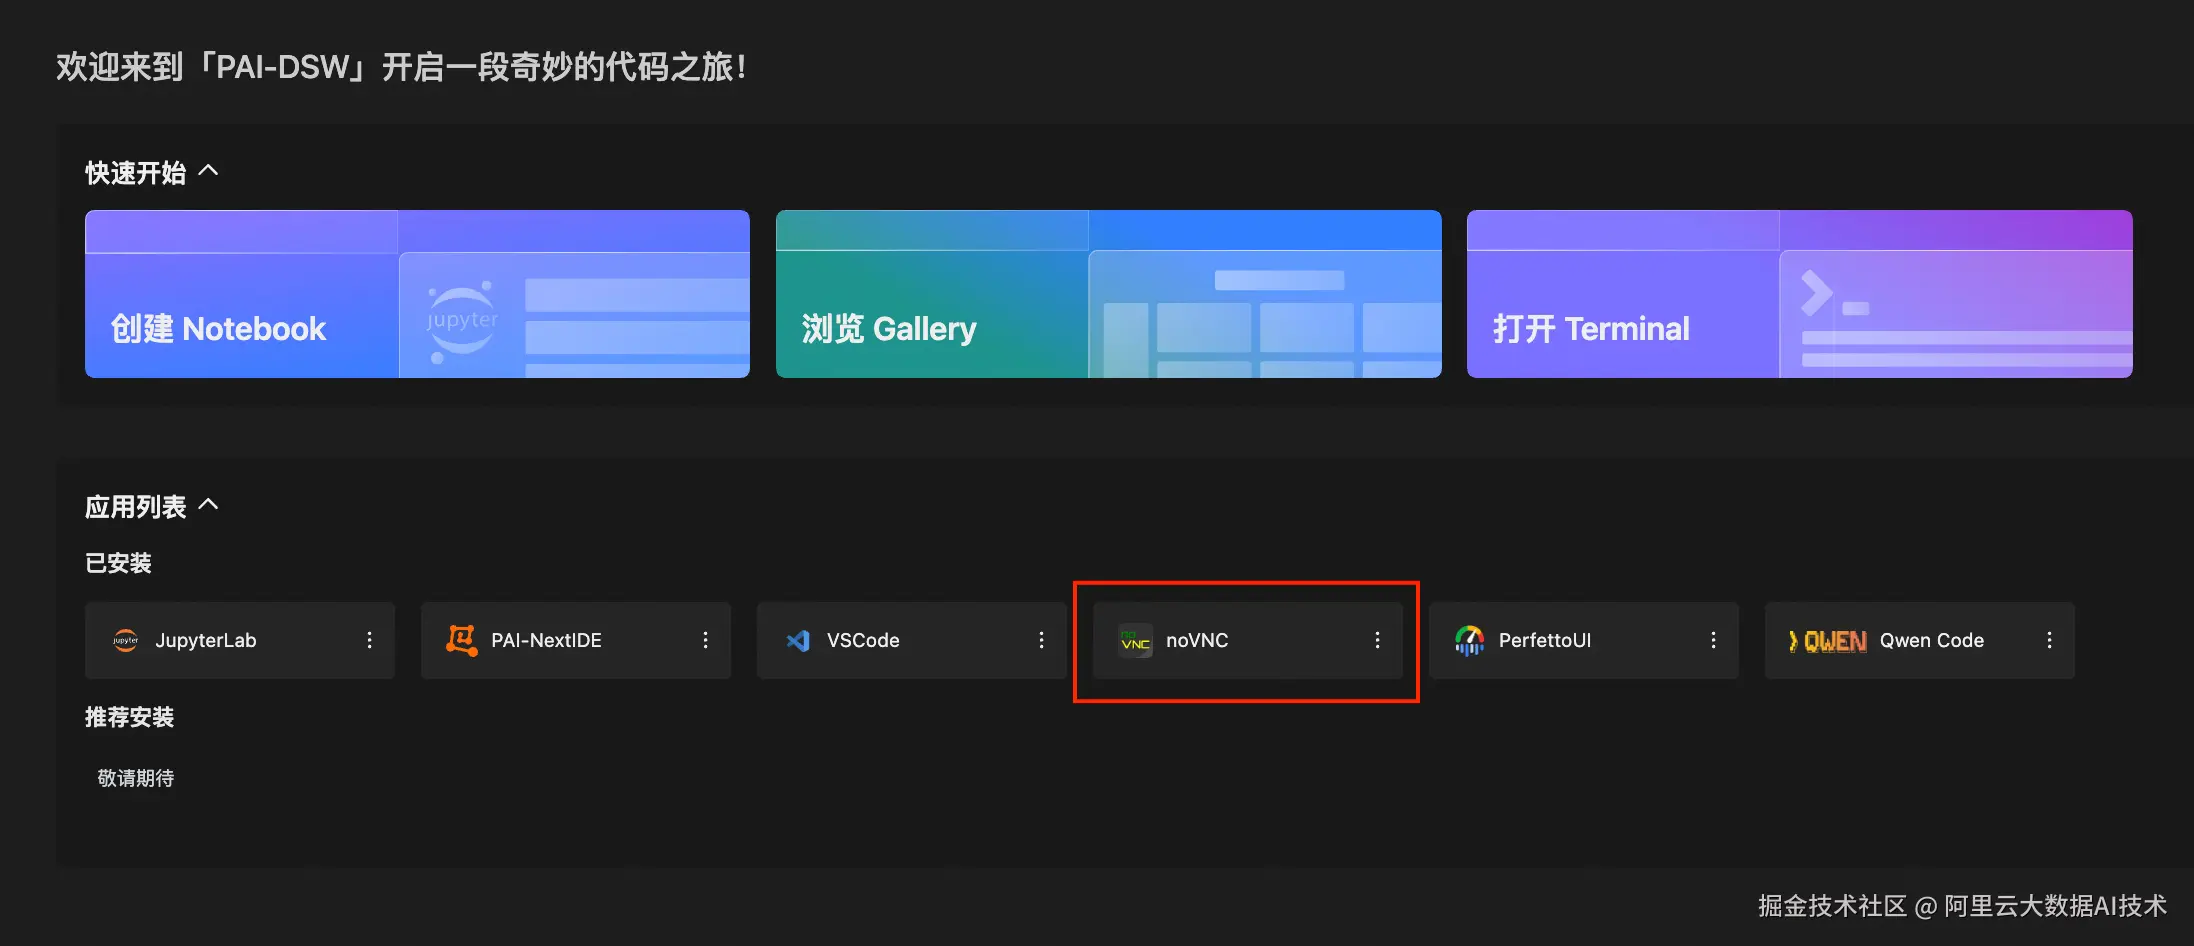
Task: Open the PAI-NextIDE three-dot menu
Action: coord(705,640)
